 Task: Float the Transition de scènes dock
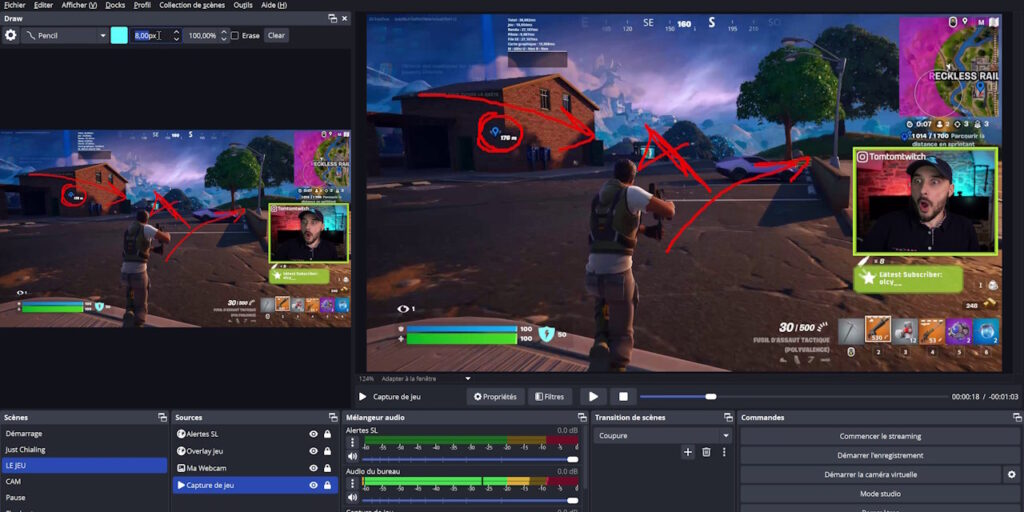[x=728, y=417]
